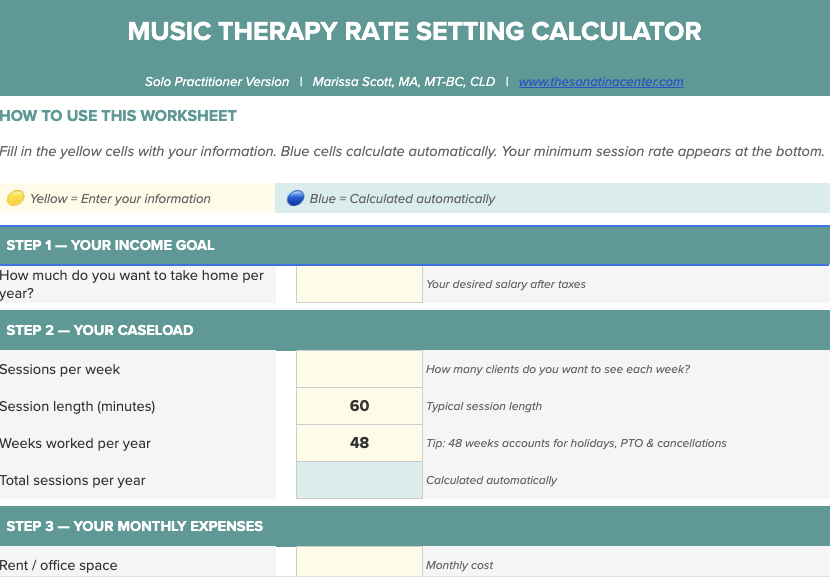This screenshot has height=582, width=830.
Task: Click the Sessions per week input cell
Action: (x=359, y=369)
